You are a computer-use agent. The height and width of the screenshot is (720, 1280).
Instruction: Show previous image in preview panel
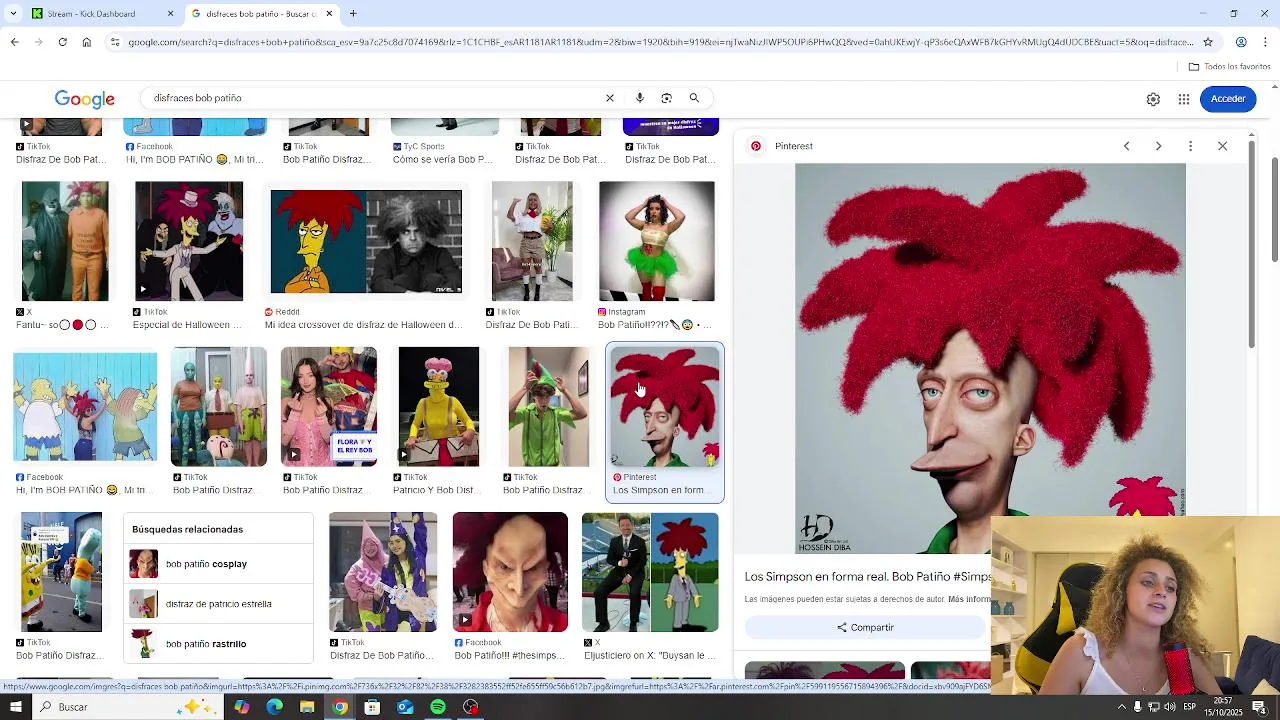coord(1126,146)
